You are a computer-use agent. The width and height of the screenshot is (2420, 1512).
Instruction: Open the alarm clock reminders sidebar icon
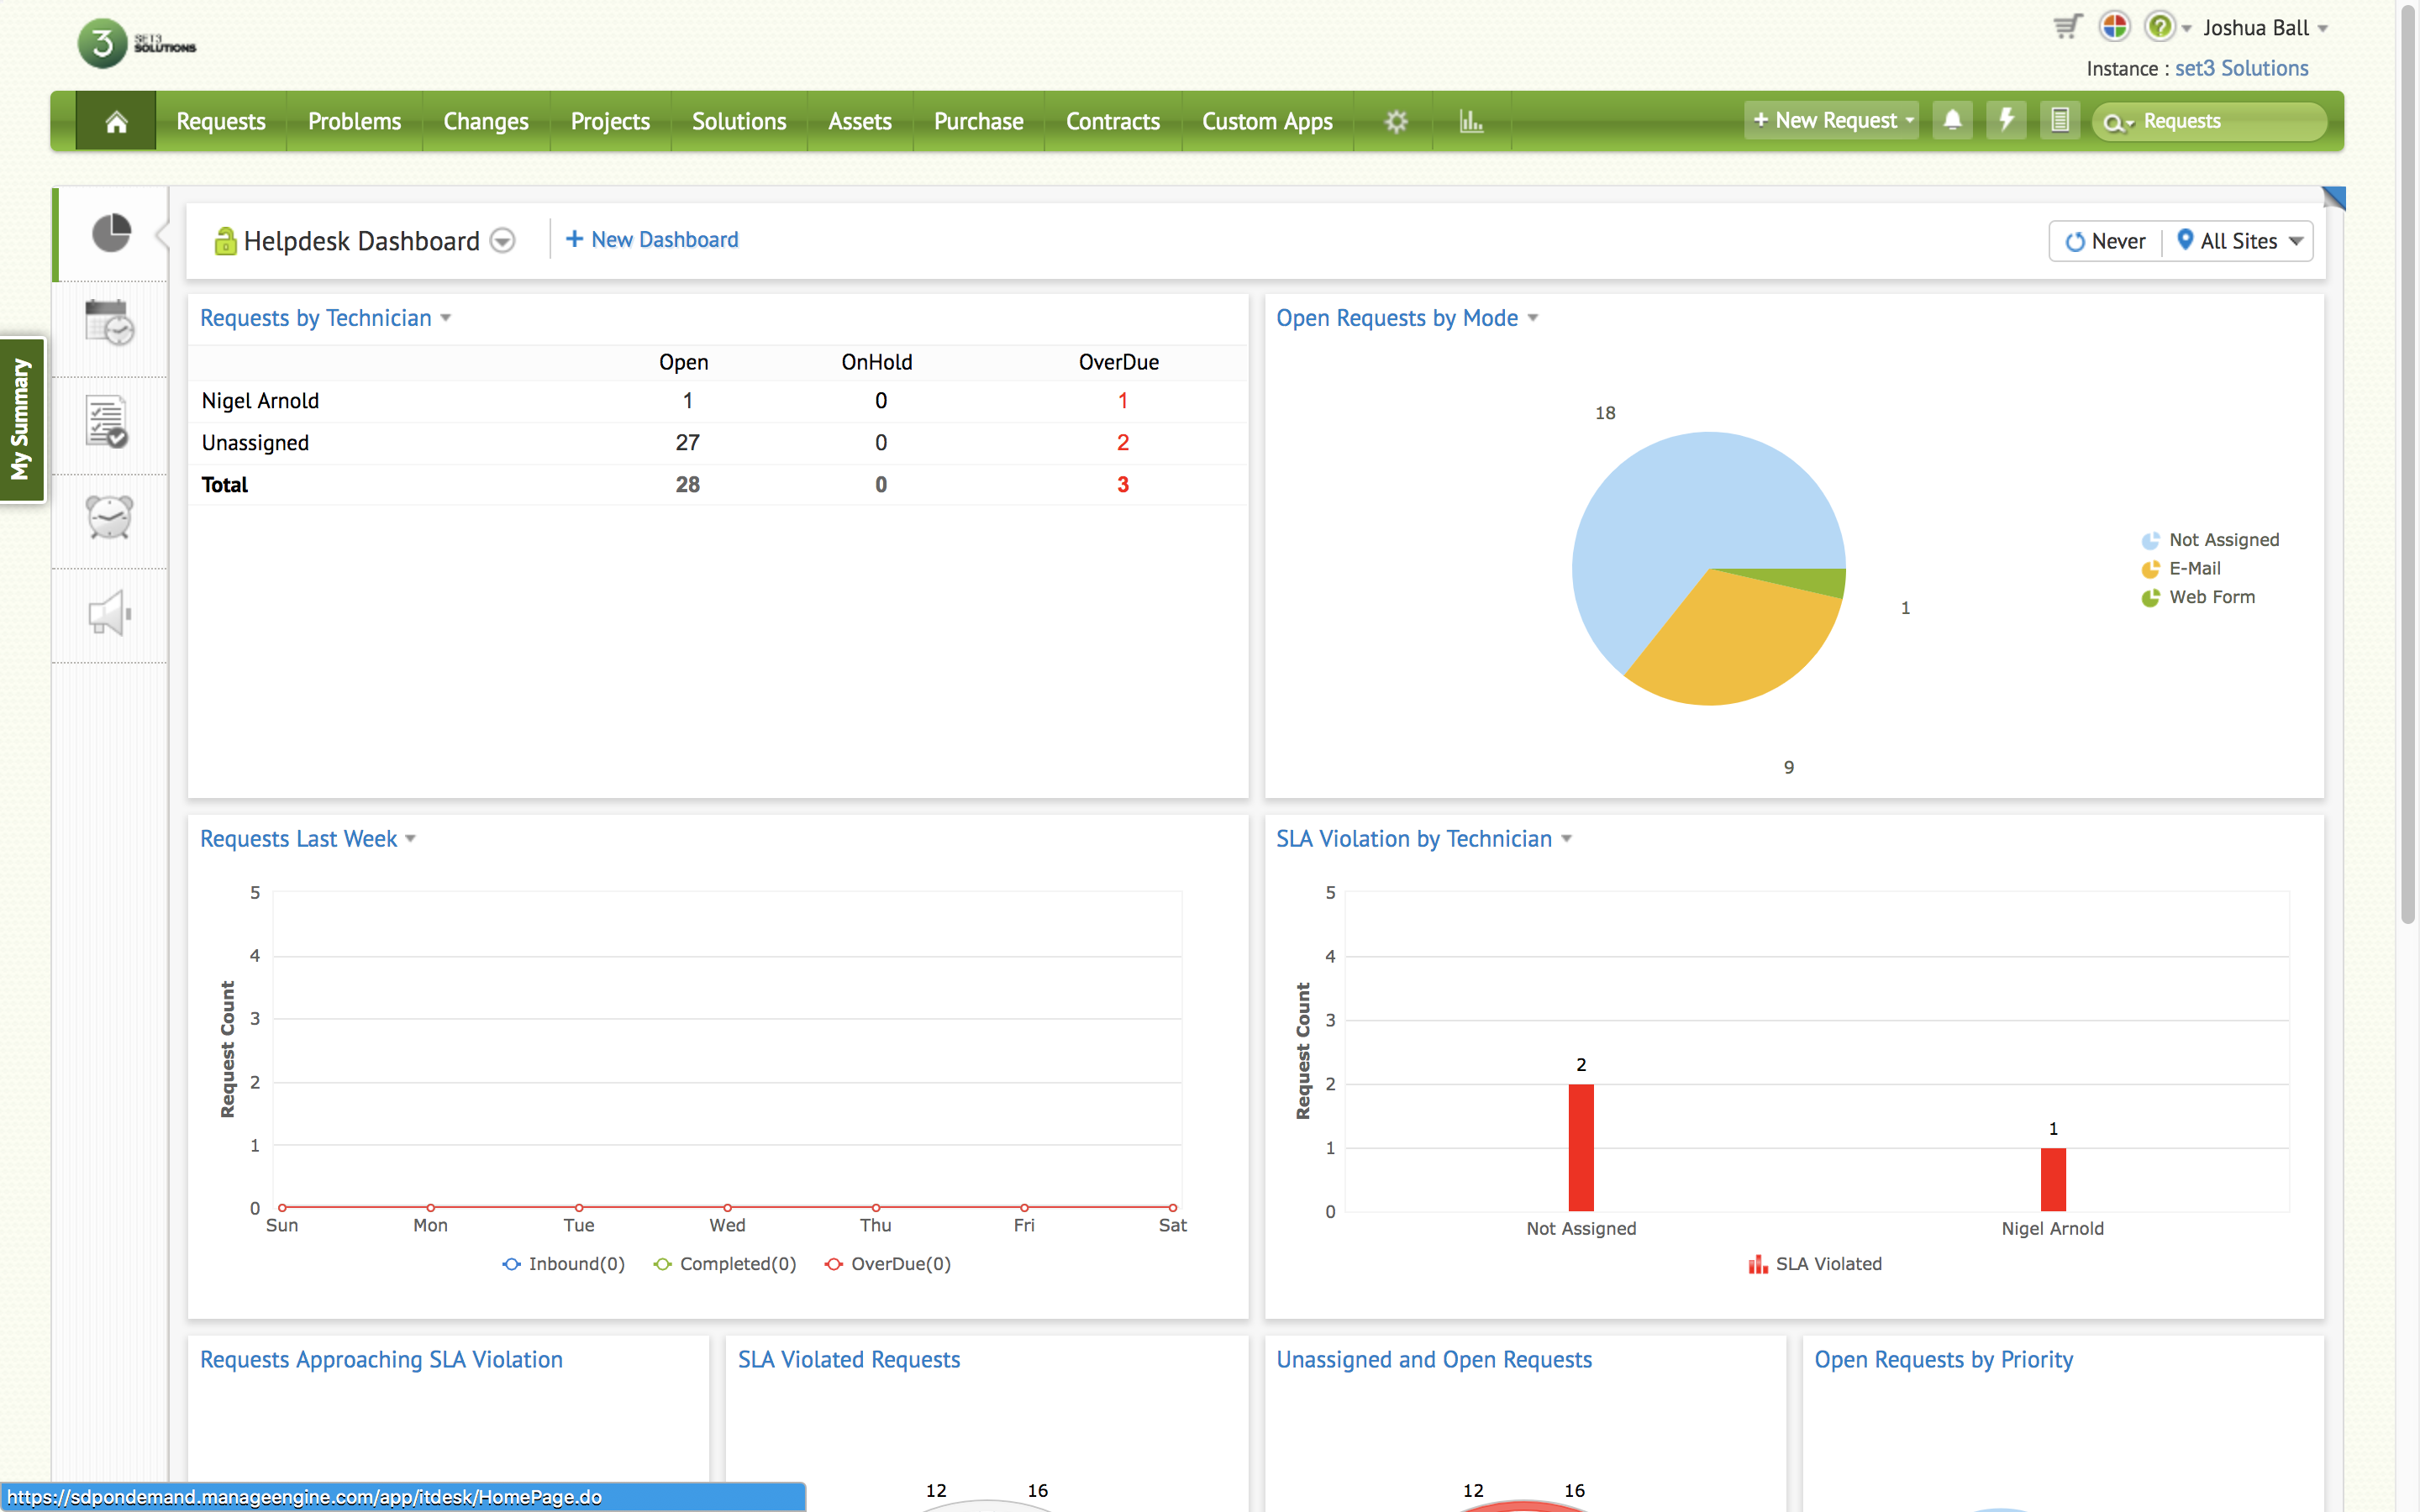[x=109, y=517]
